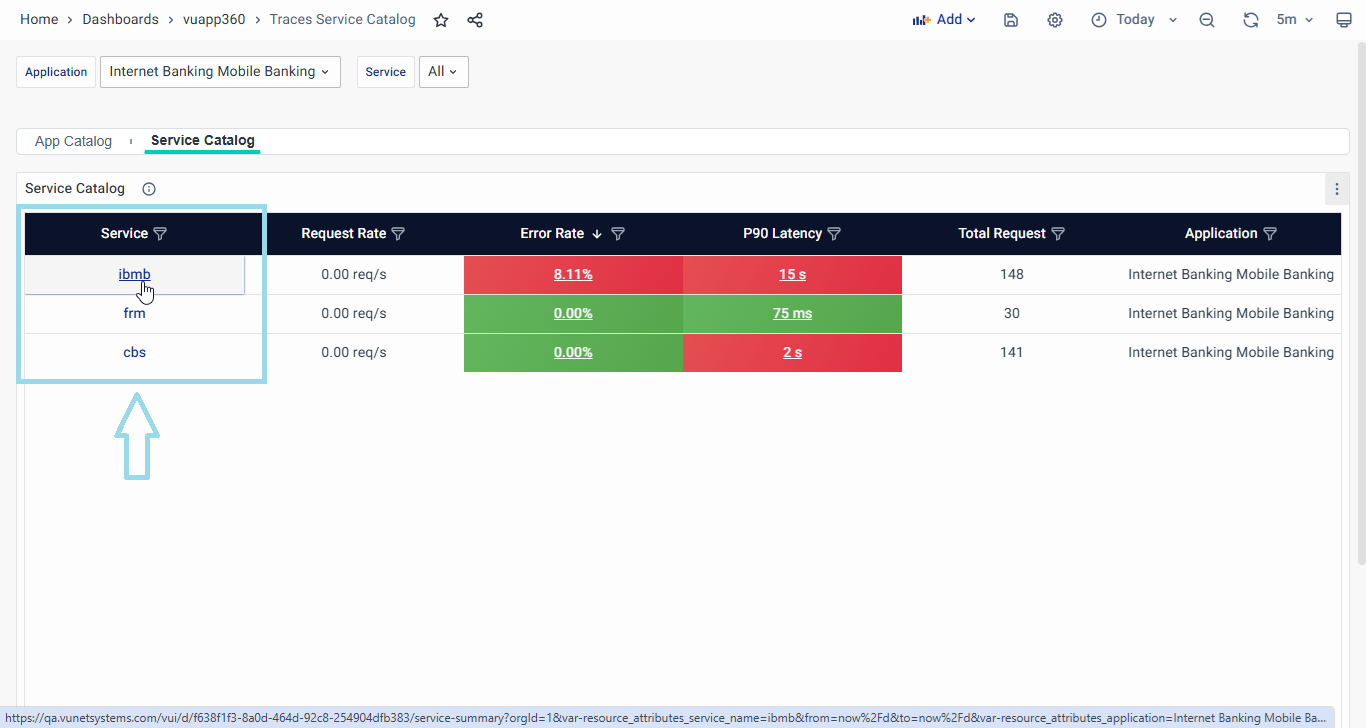
Task: Expand the Service All dropdown
Action: pyautogui.click(x=443, y=72)
